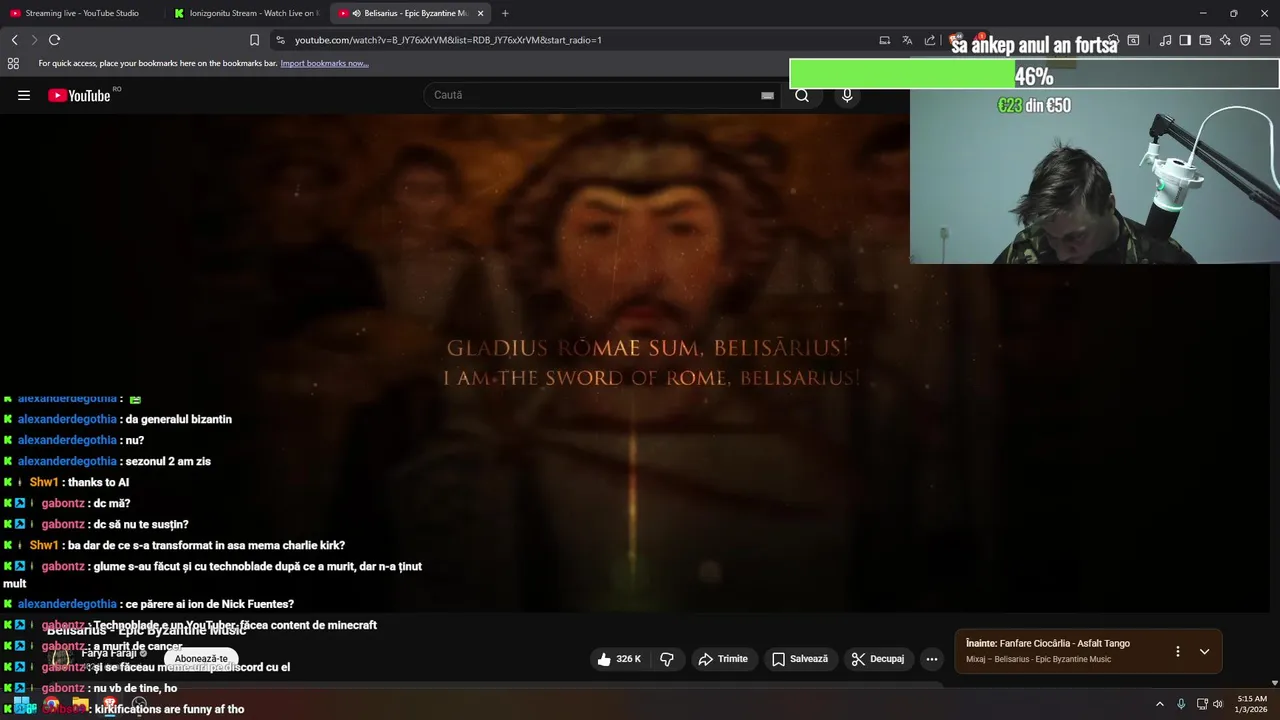This screenshot has height=720, width=1280.
Task: Reload the YouTube page
Action: tap(54, 40)
